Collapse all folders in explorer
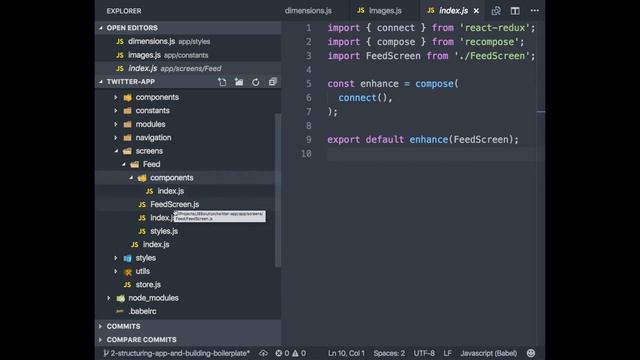 (x=273, y=82)
